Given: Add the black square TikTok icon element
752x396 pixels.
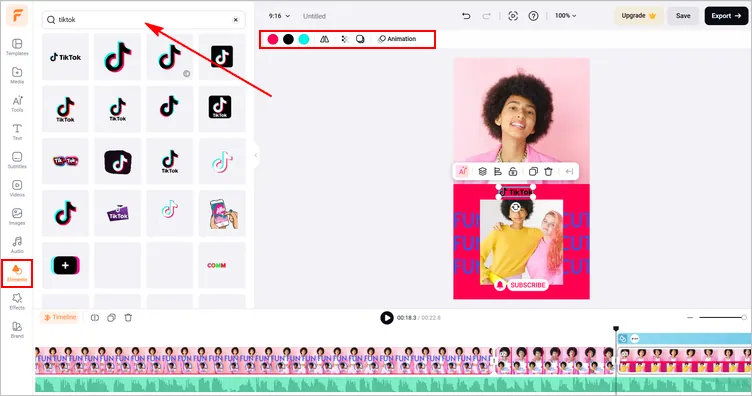Looking at the screenshot, I should [x=222, y=57].
